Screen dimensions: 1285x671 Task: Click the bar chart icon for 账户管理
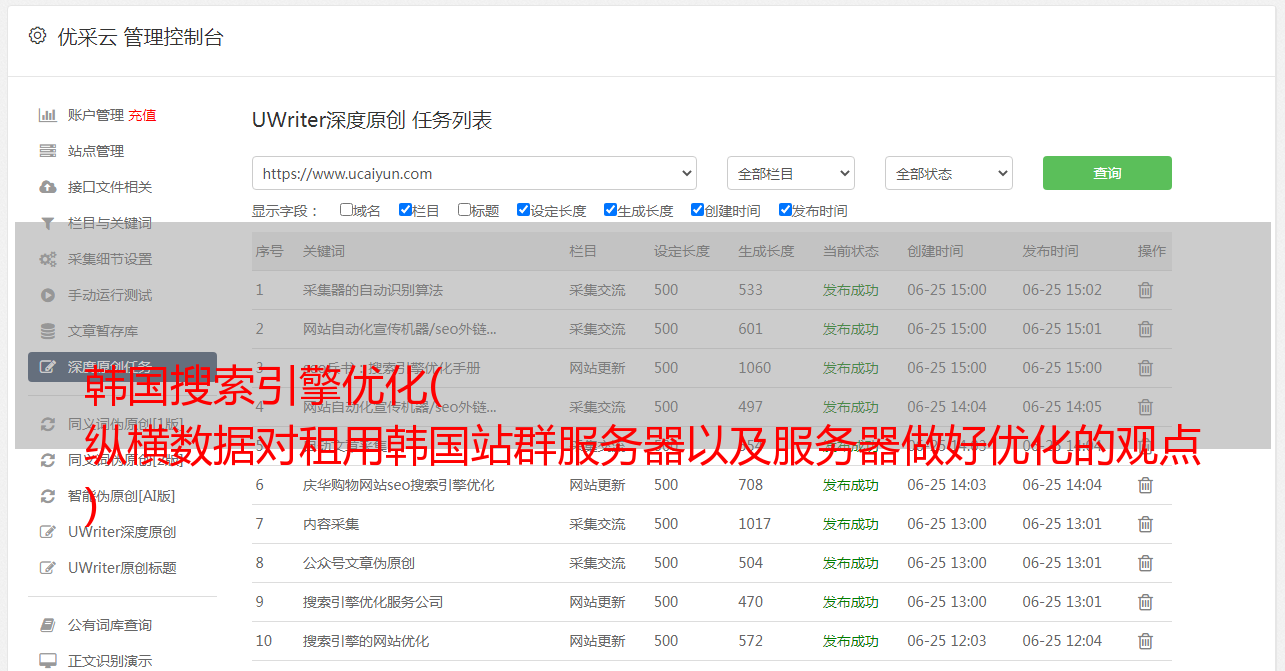coord(47,115)
